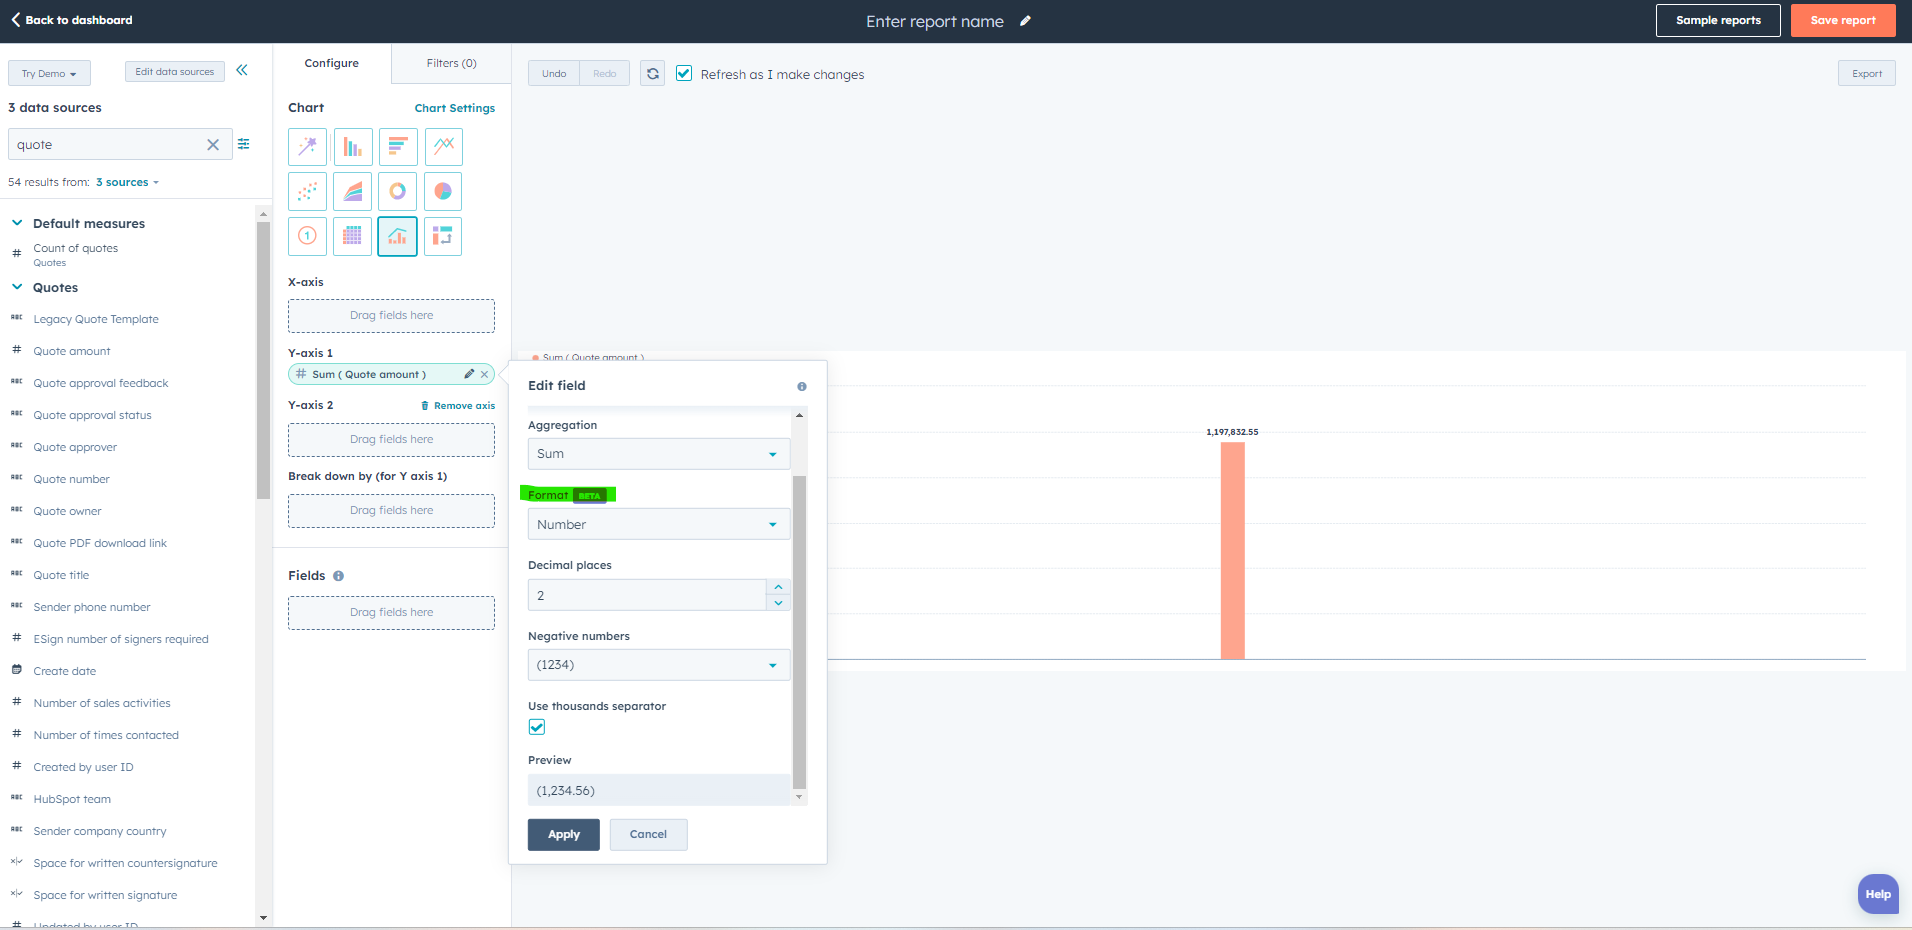Select 'Quote PDF download link' field
1912x930 pixels.
click(x=100, y=543)
